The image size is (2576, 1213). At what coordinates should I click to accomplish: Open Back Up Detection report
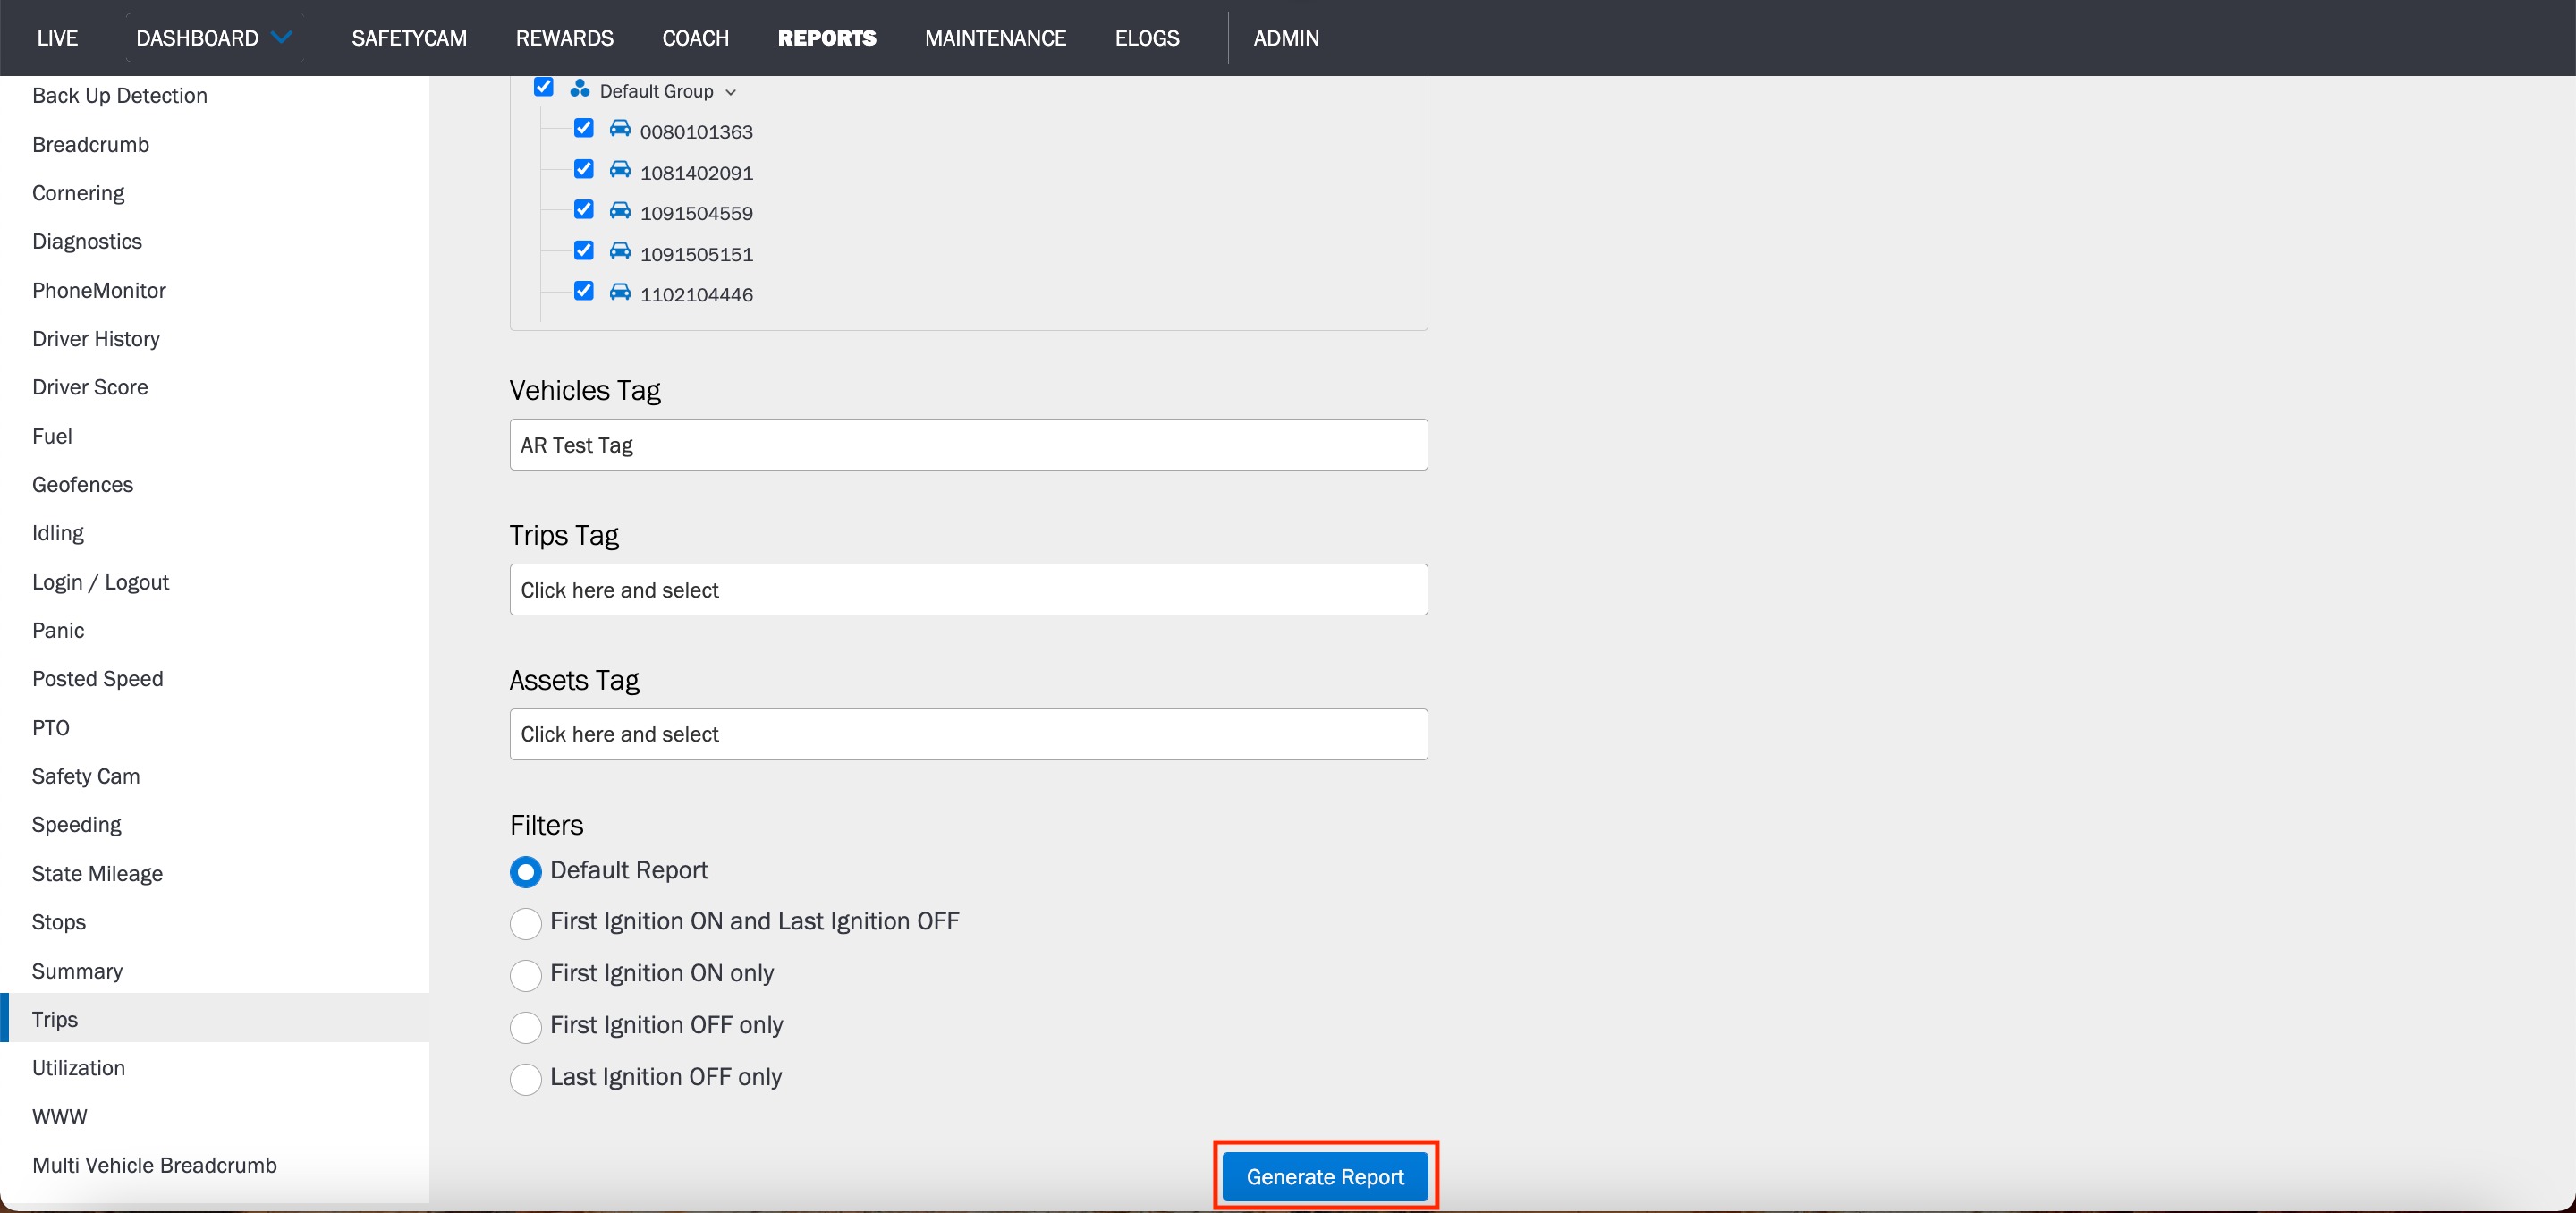[x=120, y=96]
